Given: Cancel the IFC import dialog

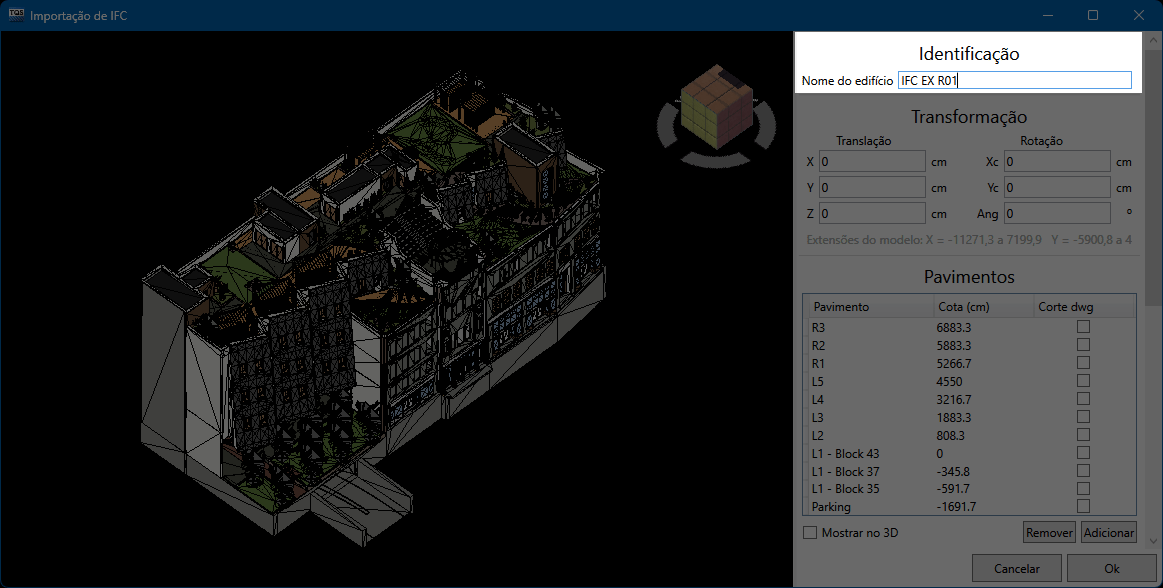Looking at the screenshot, I should [1016, 568].
